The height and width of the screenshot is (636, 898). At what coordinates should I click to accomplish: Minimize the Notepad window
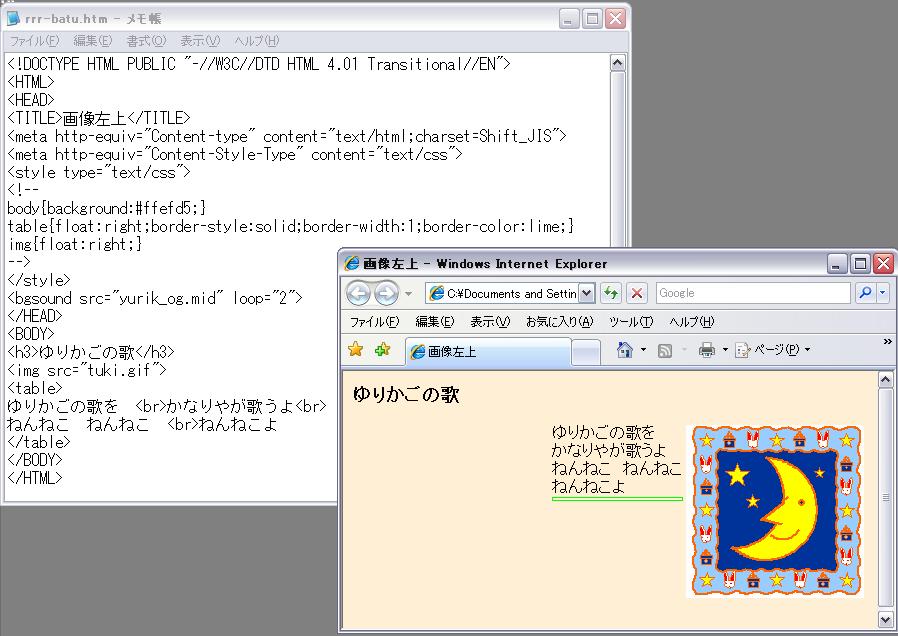(x=568, y=19)
